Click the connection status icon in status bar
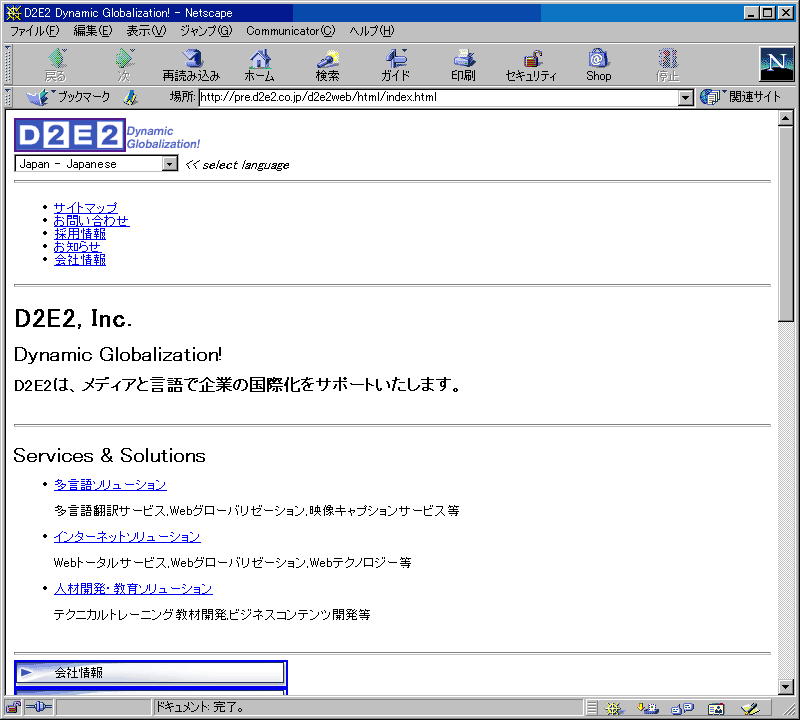 tap(39, 707)
